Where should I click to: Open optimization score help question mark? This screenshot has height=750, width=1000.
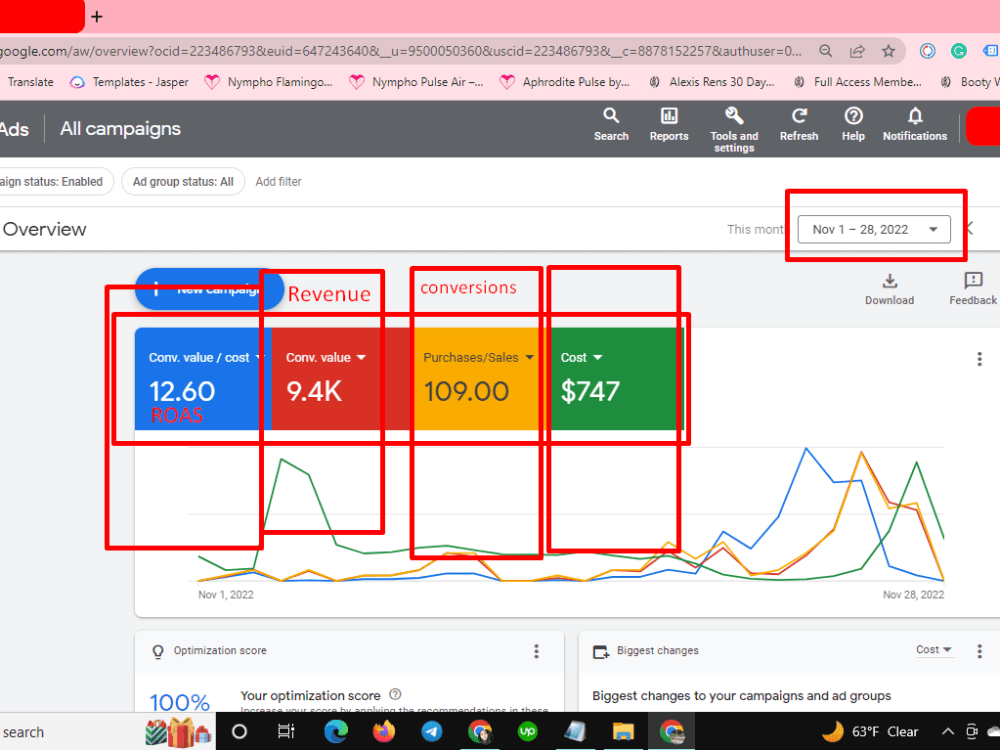click(x=395, y=695)
